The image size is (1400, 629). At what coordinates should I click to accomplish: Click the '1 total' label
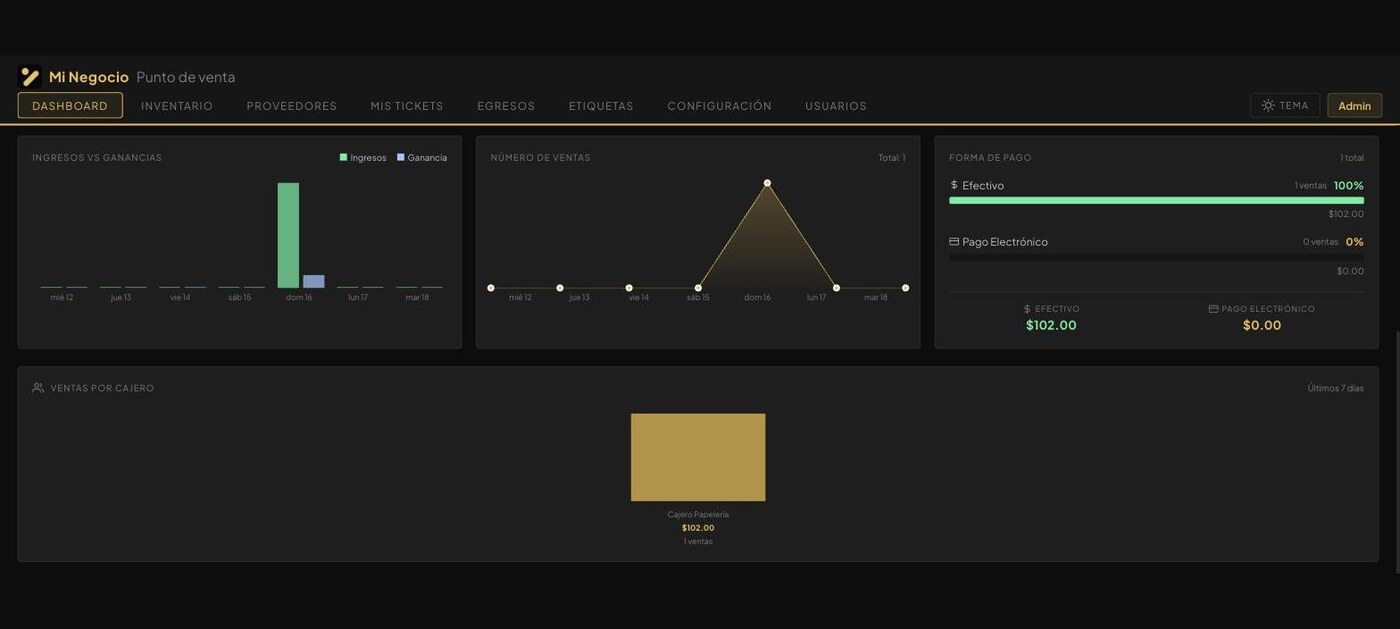click(x=1352, y=158)
